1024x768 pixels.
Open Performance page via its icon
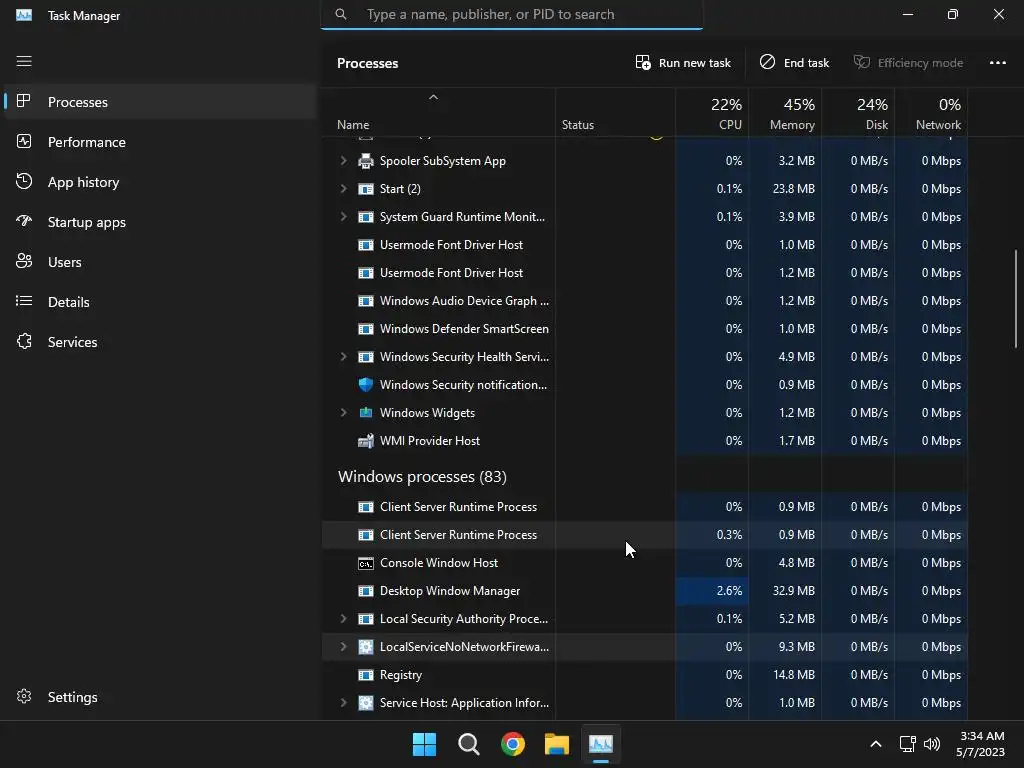(24, 141)
